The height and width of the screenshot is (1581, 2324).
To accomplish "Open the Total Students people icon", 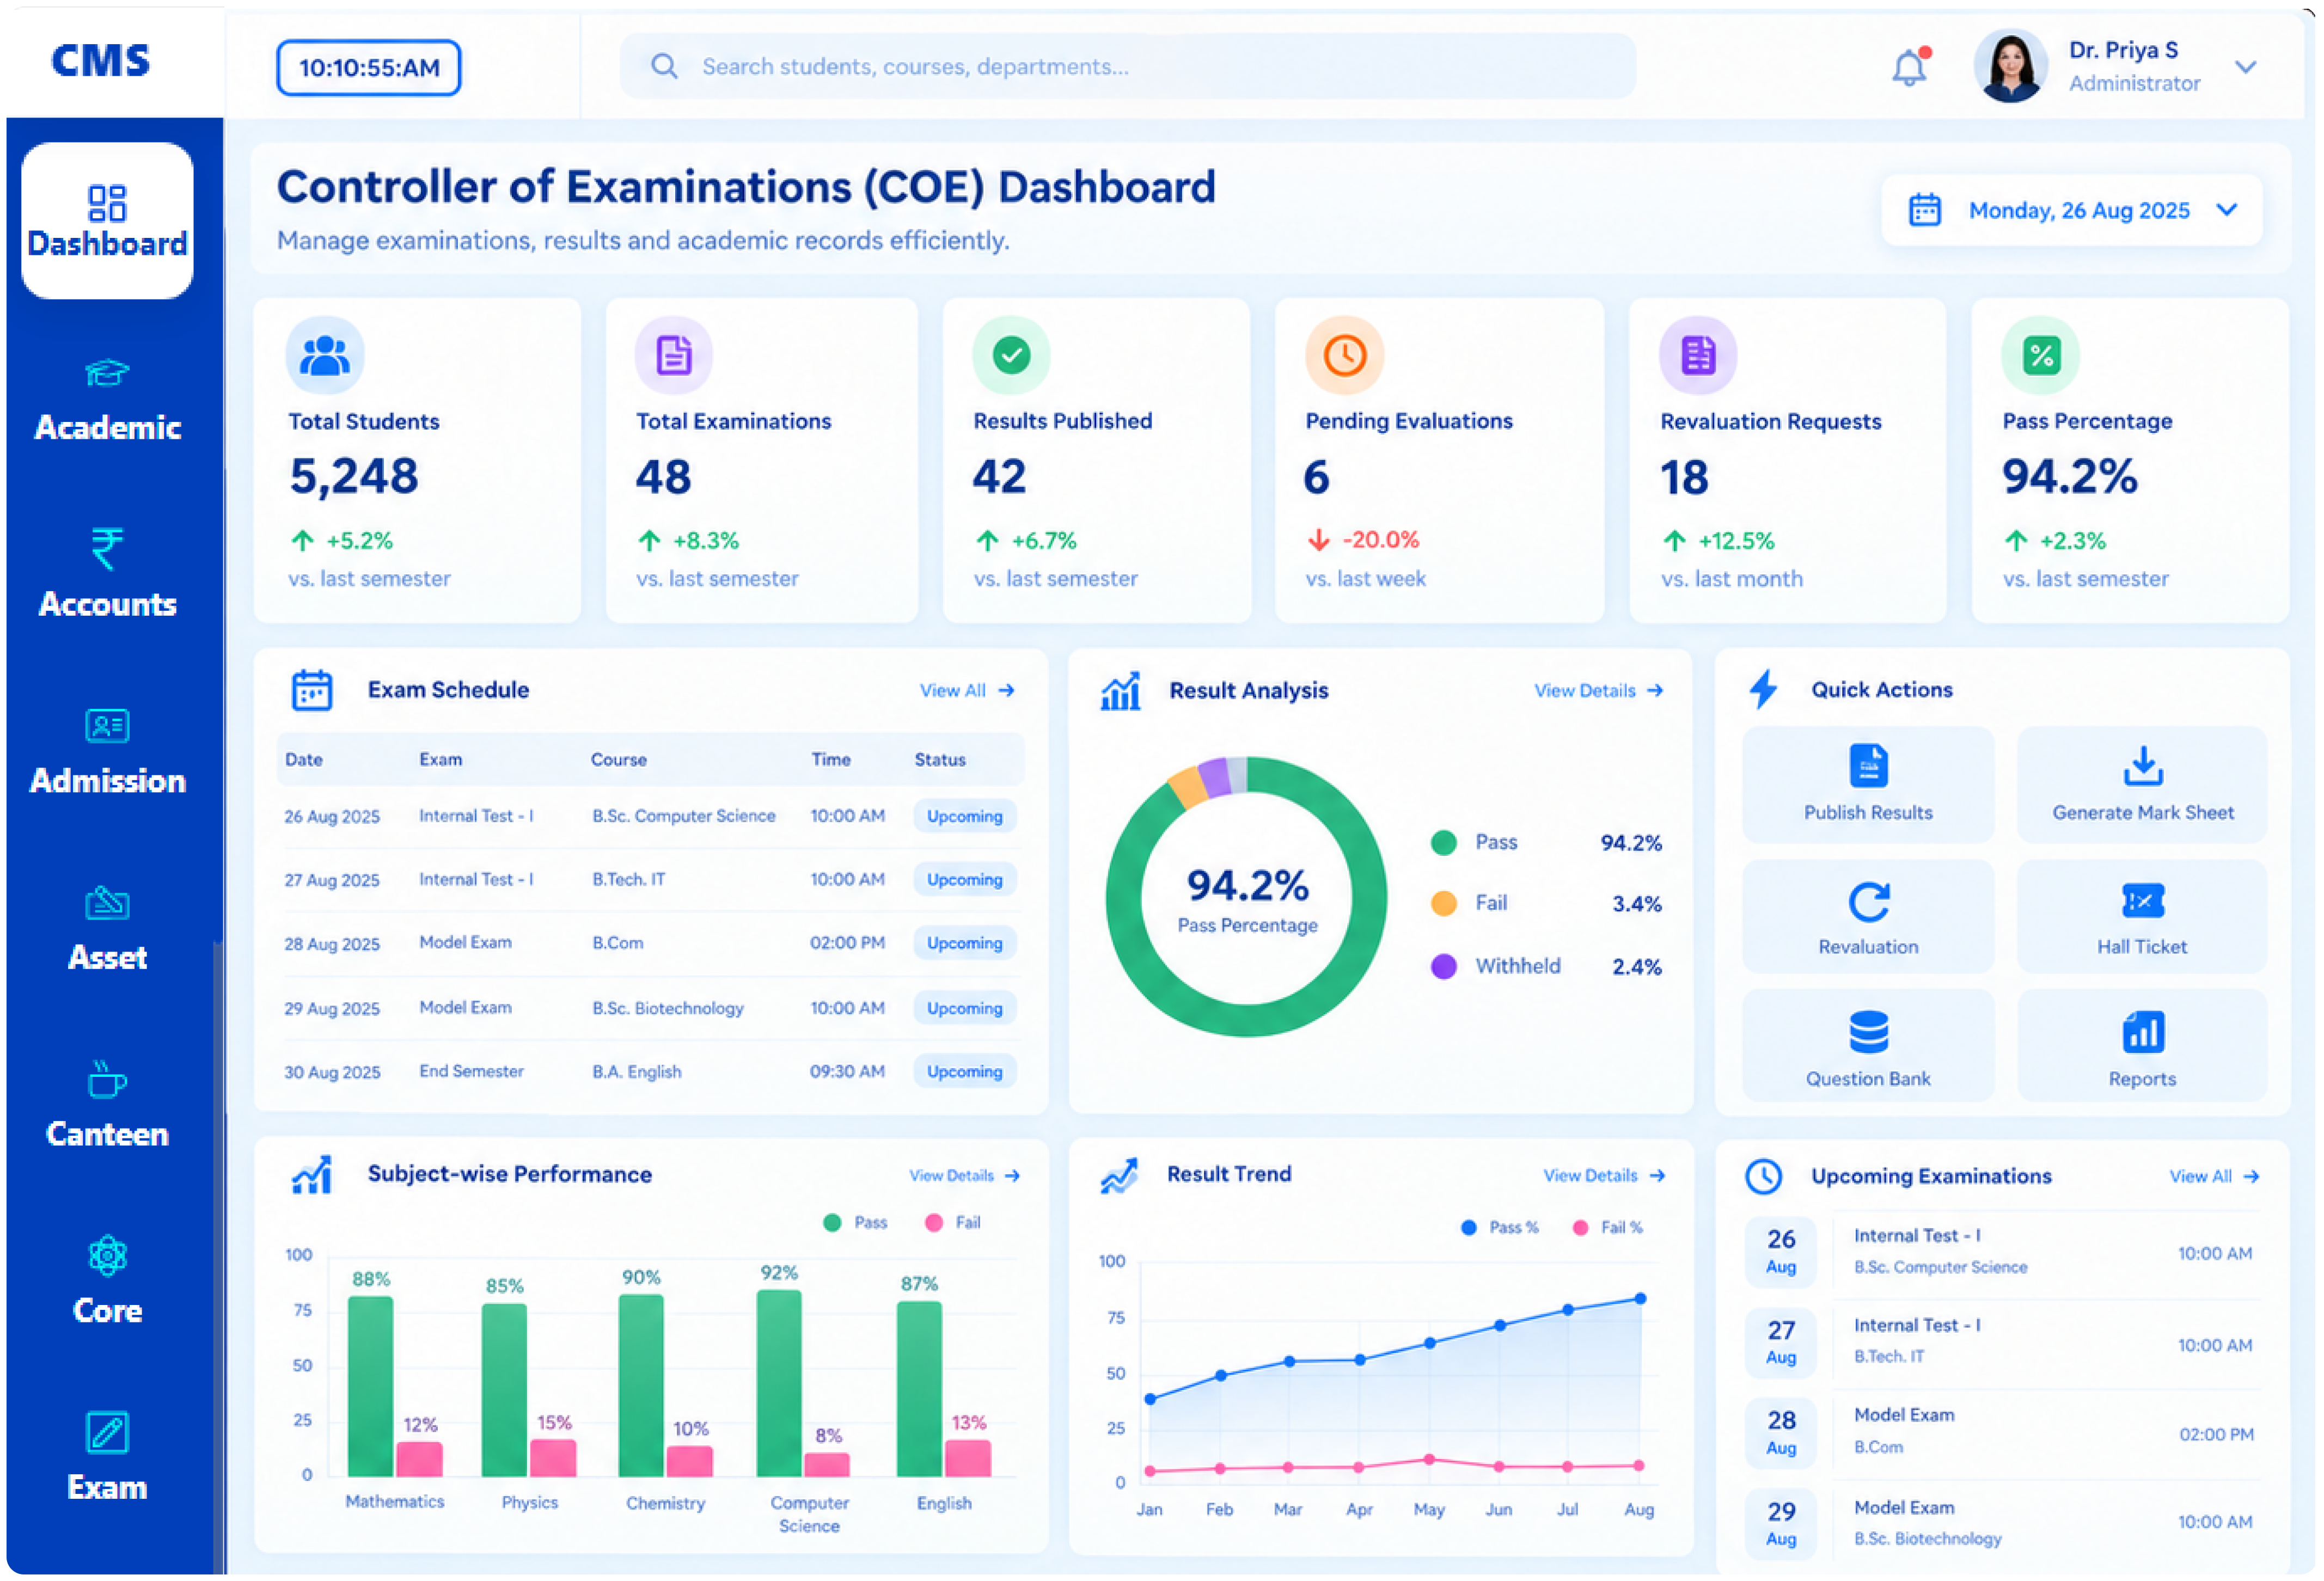I will click(324, 355).
